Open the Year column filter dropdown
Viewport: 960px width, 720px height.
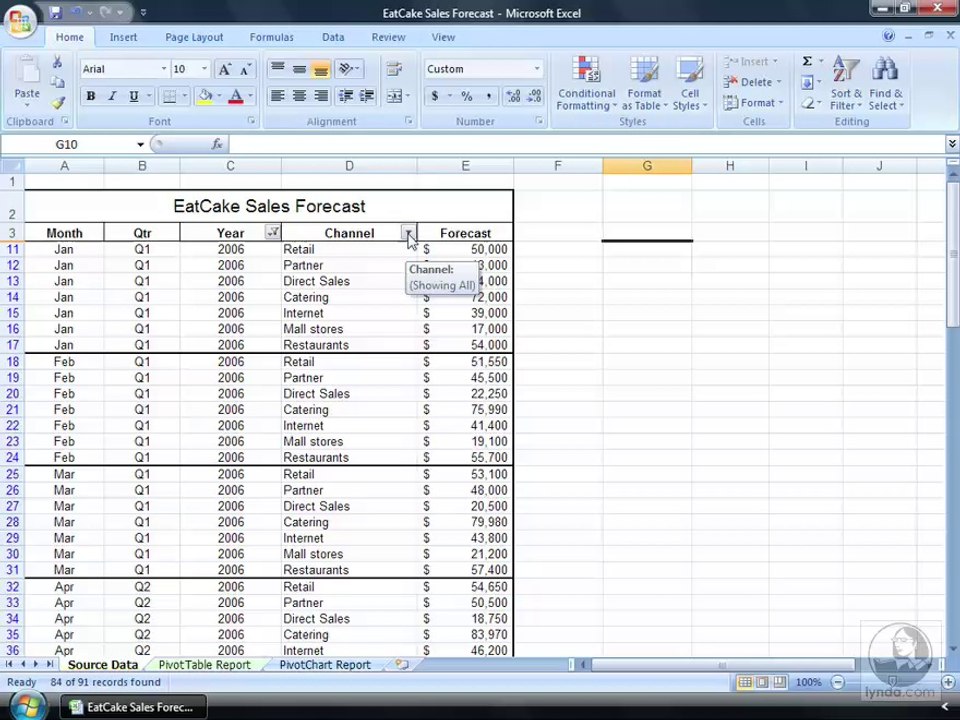coord(272,232)
